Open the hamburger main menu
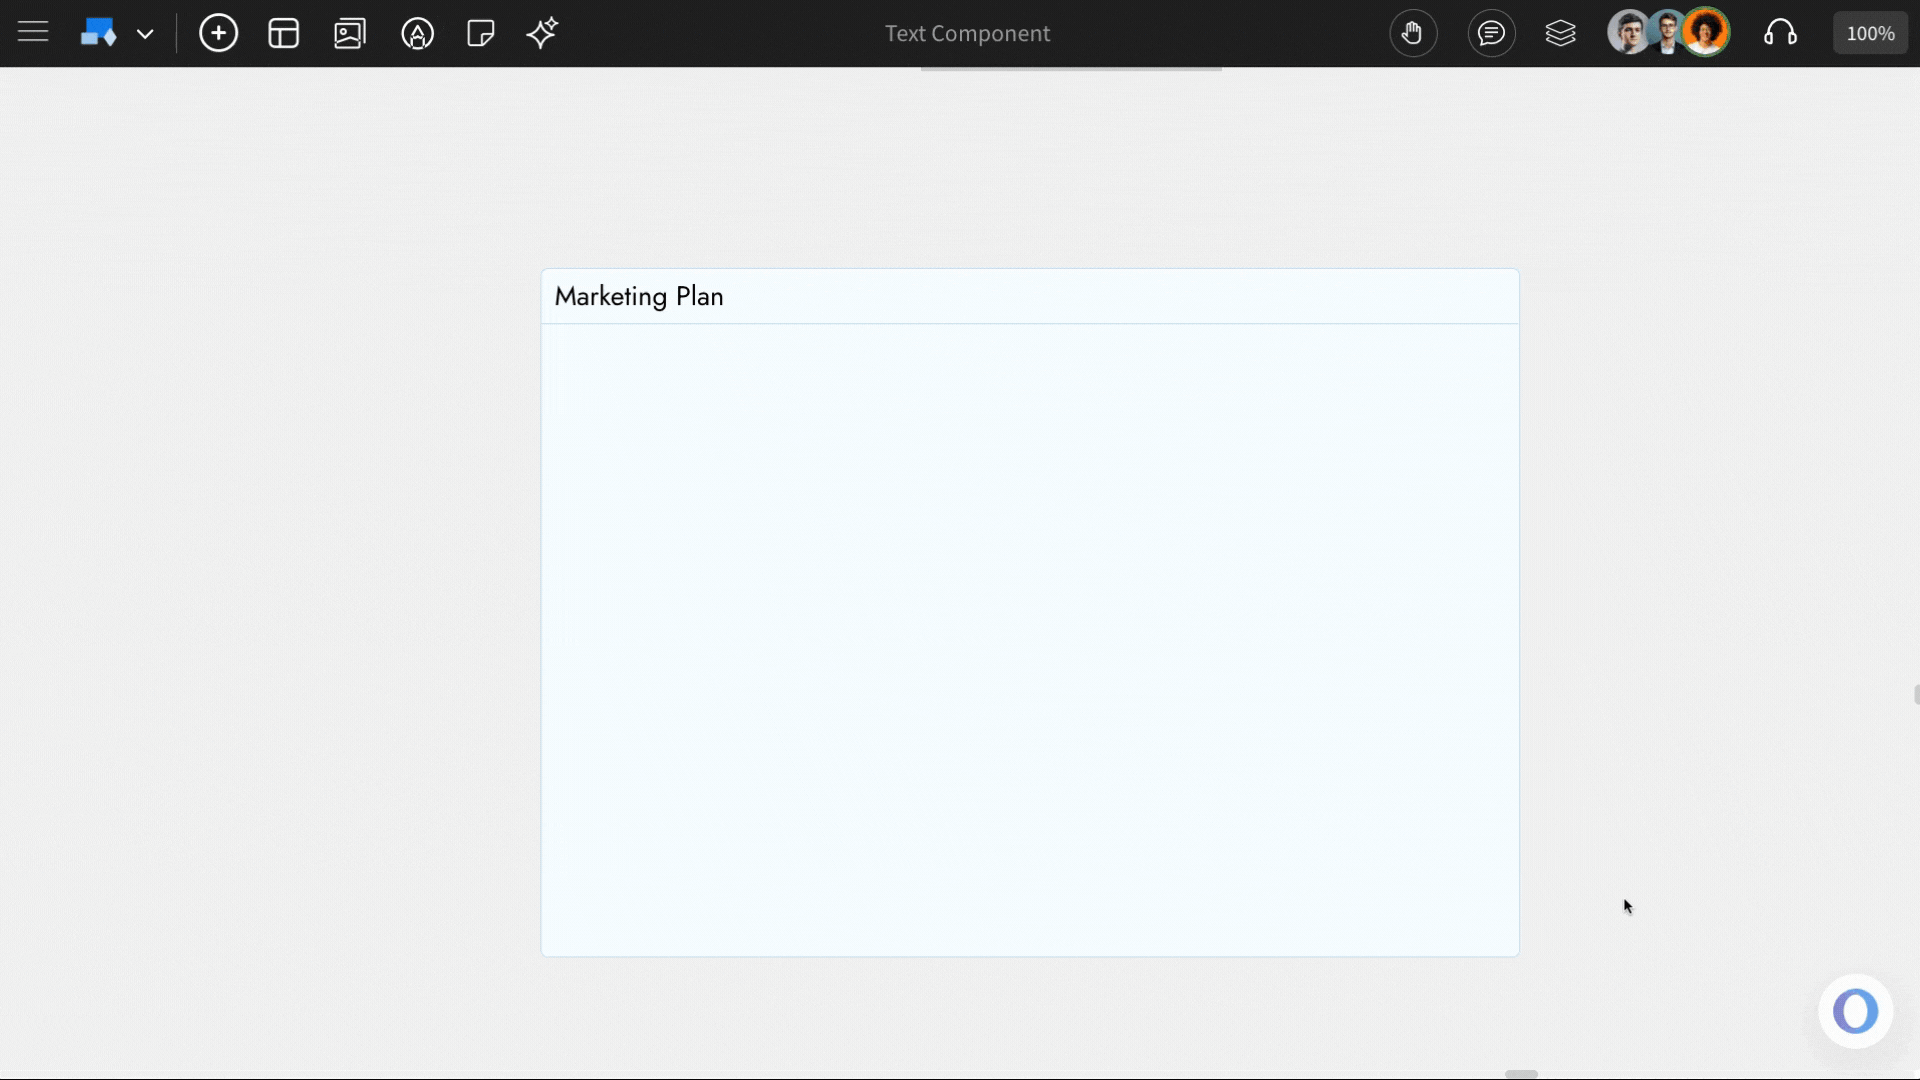The image size is (1920, 1080). coord(32,32)
